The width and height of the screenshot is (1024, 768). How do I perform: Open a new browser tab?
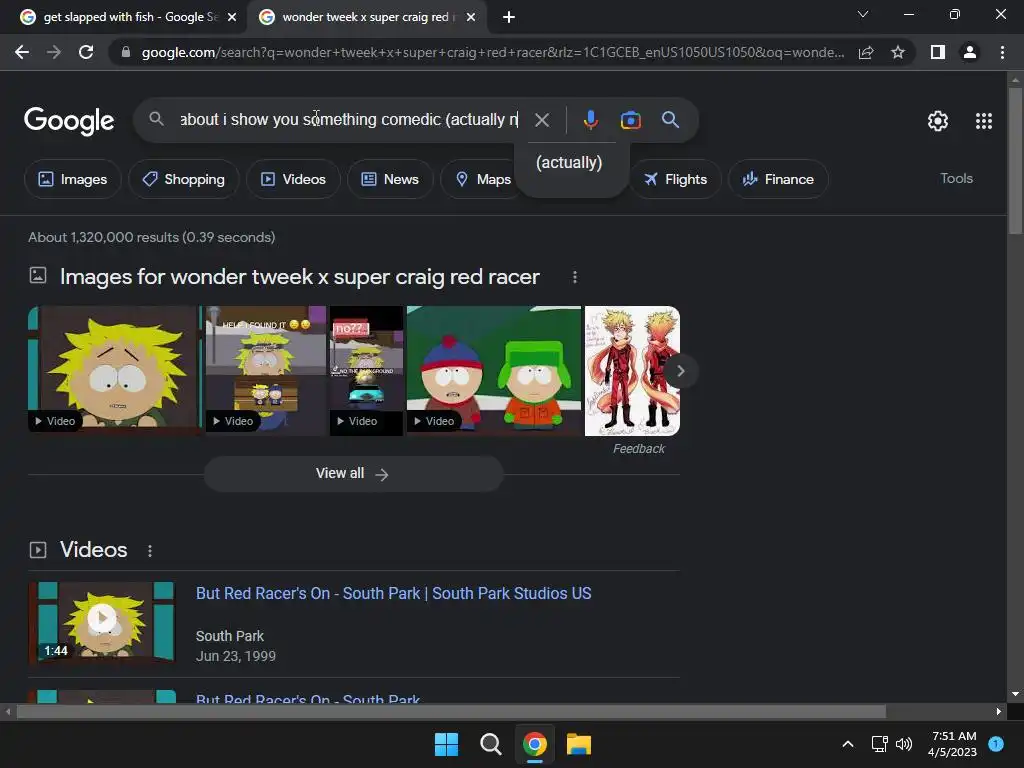509,17
